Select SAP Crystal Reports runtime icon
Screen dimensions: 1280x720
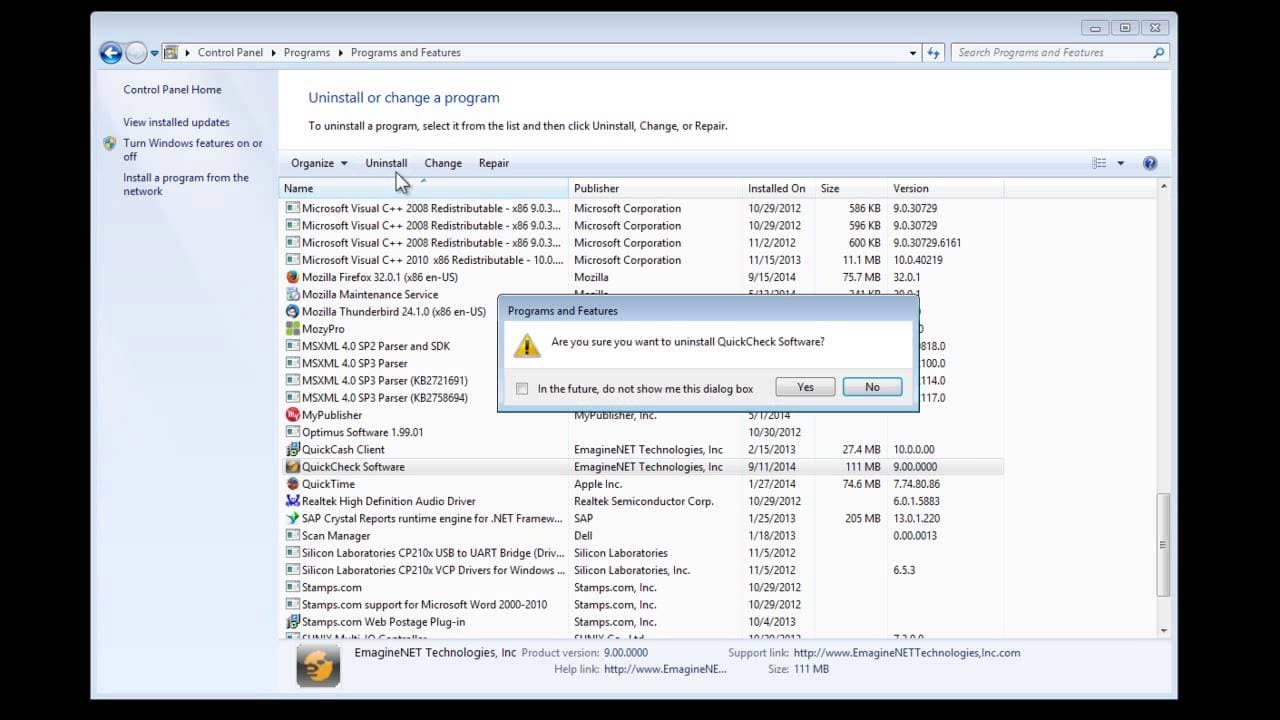point(293,518)
